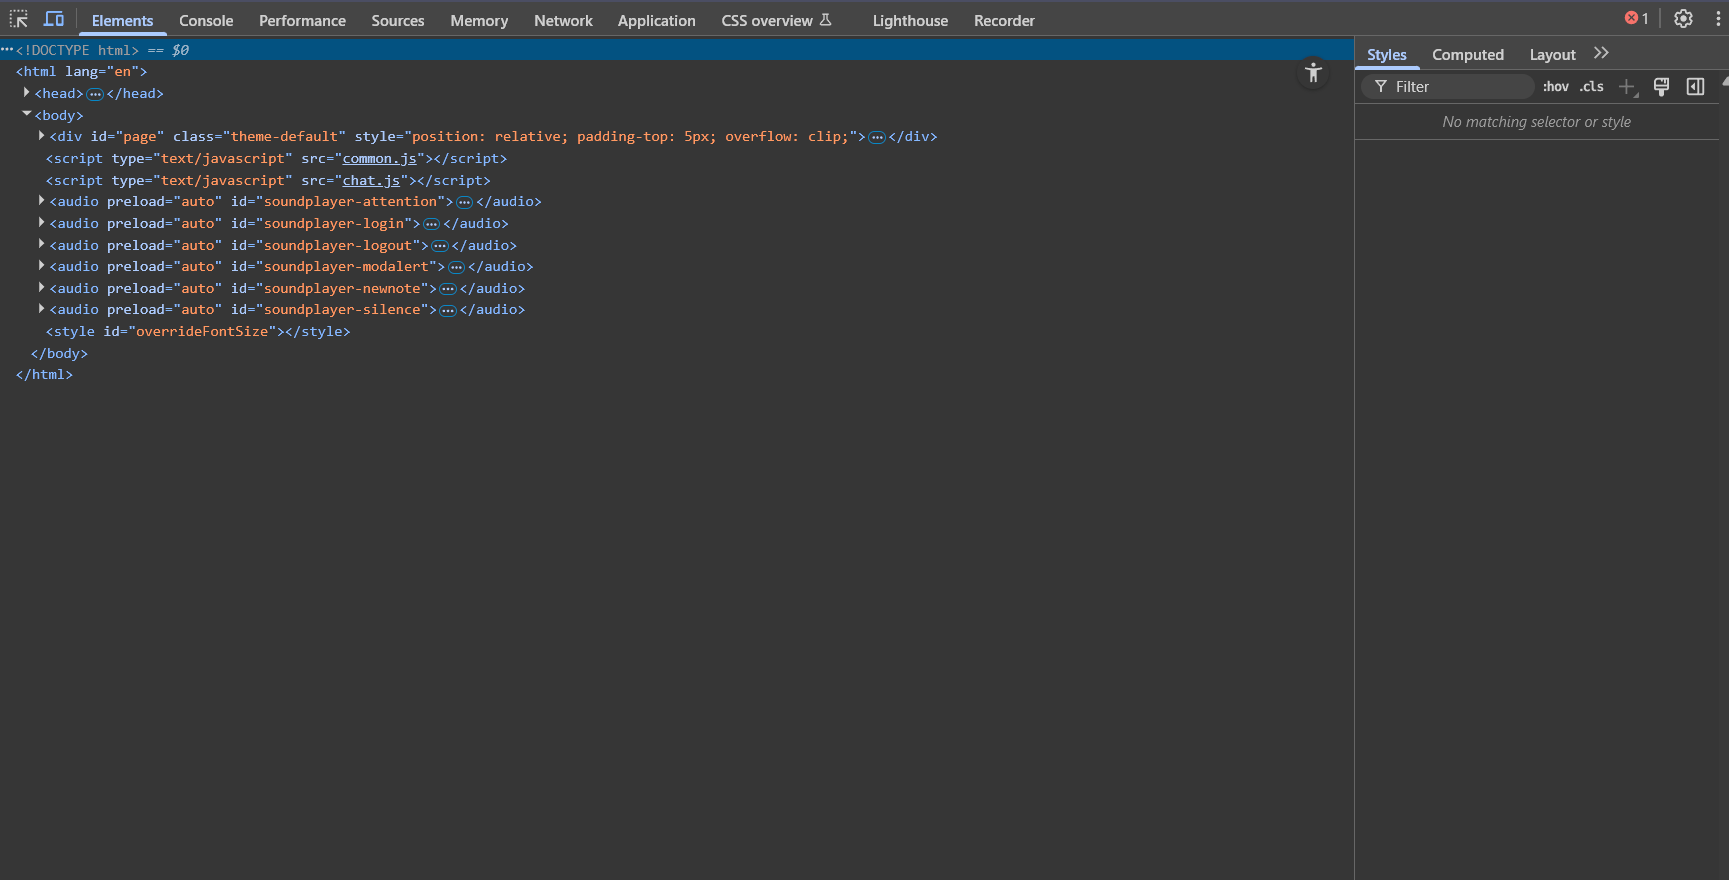Expand the soundplayer-login audio arrow
Screen dimensions: 1729x880
click(41, 223)
